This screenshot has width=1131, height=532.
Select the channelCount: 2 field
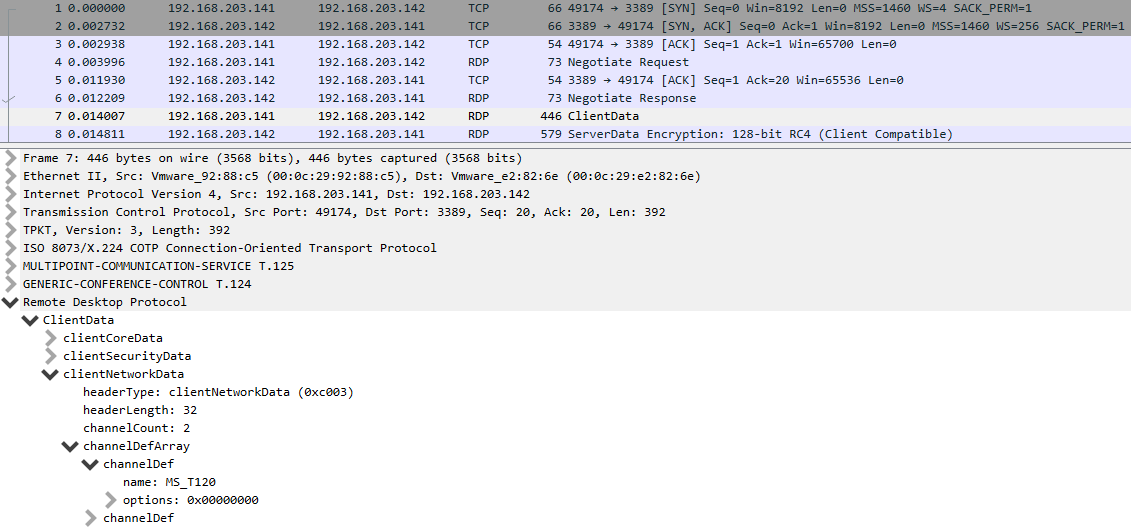click(136, 428)
